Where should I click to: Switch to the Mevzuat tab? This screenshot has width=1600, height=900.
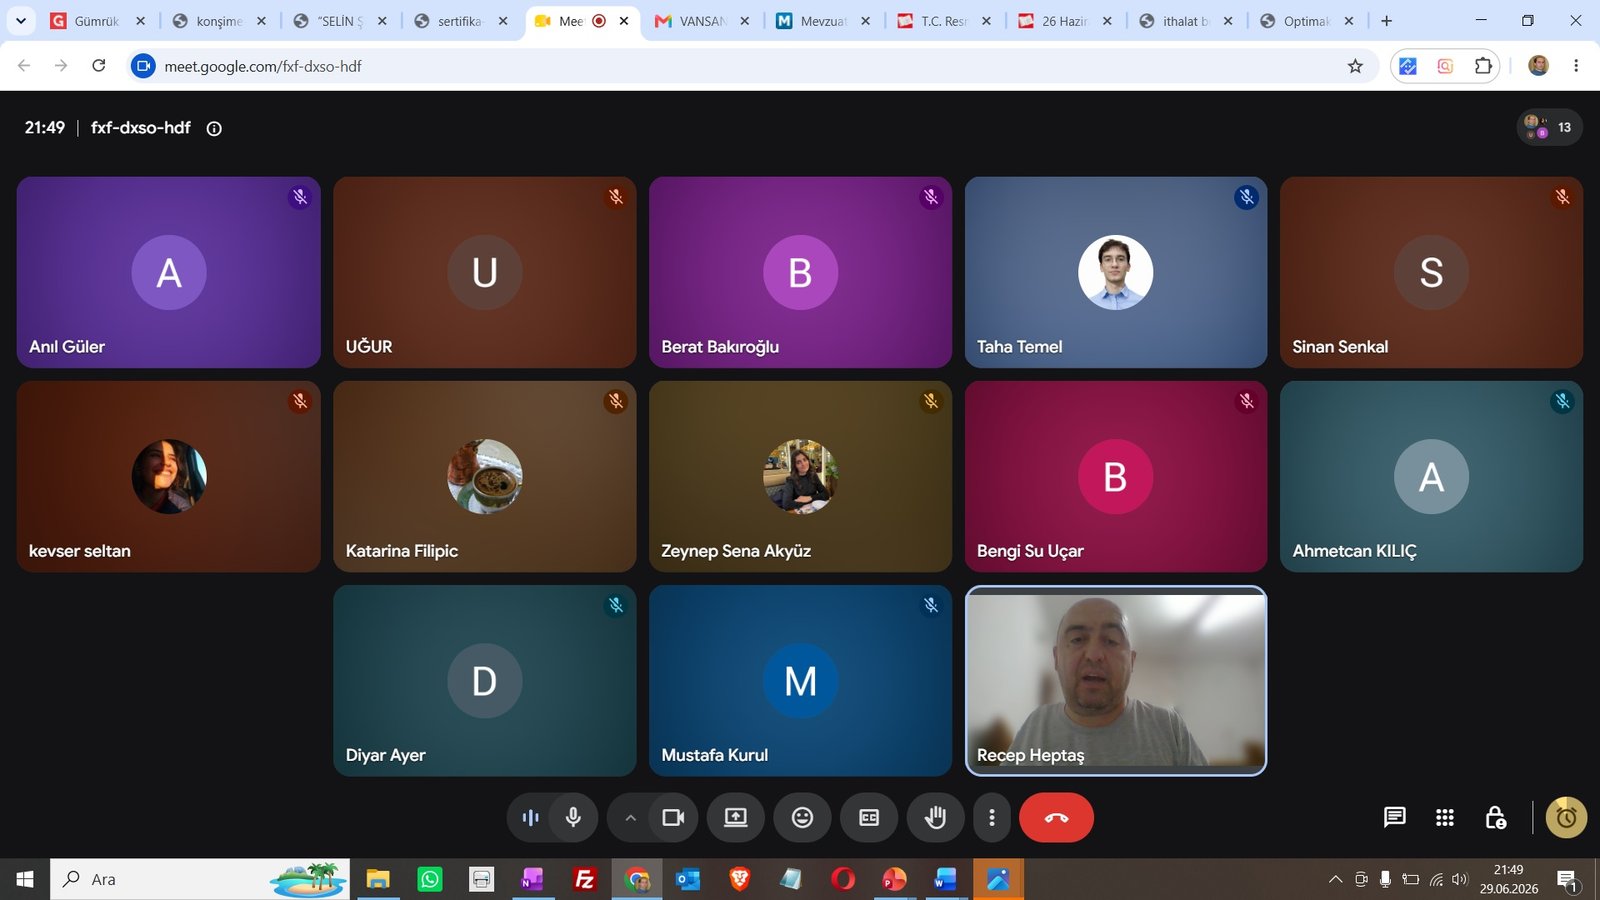pos(824,21)
